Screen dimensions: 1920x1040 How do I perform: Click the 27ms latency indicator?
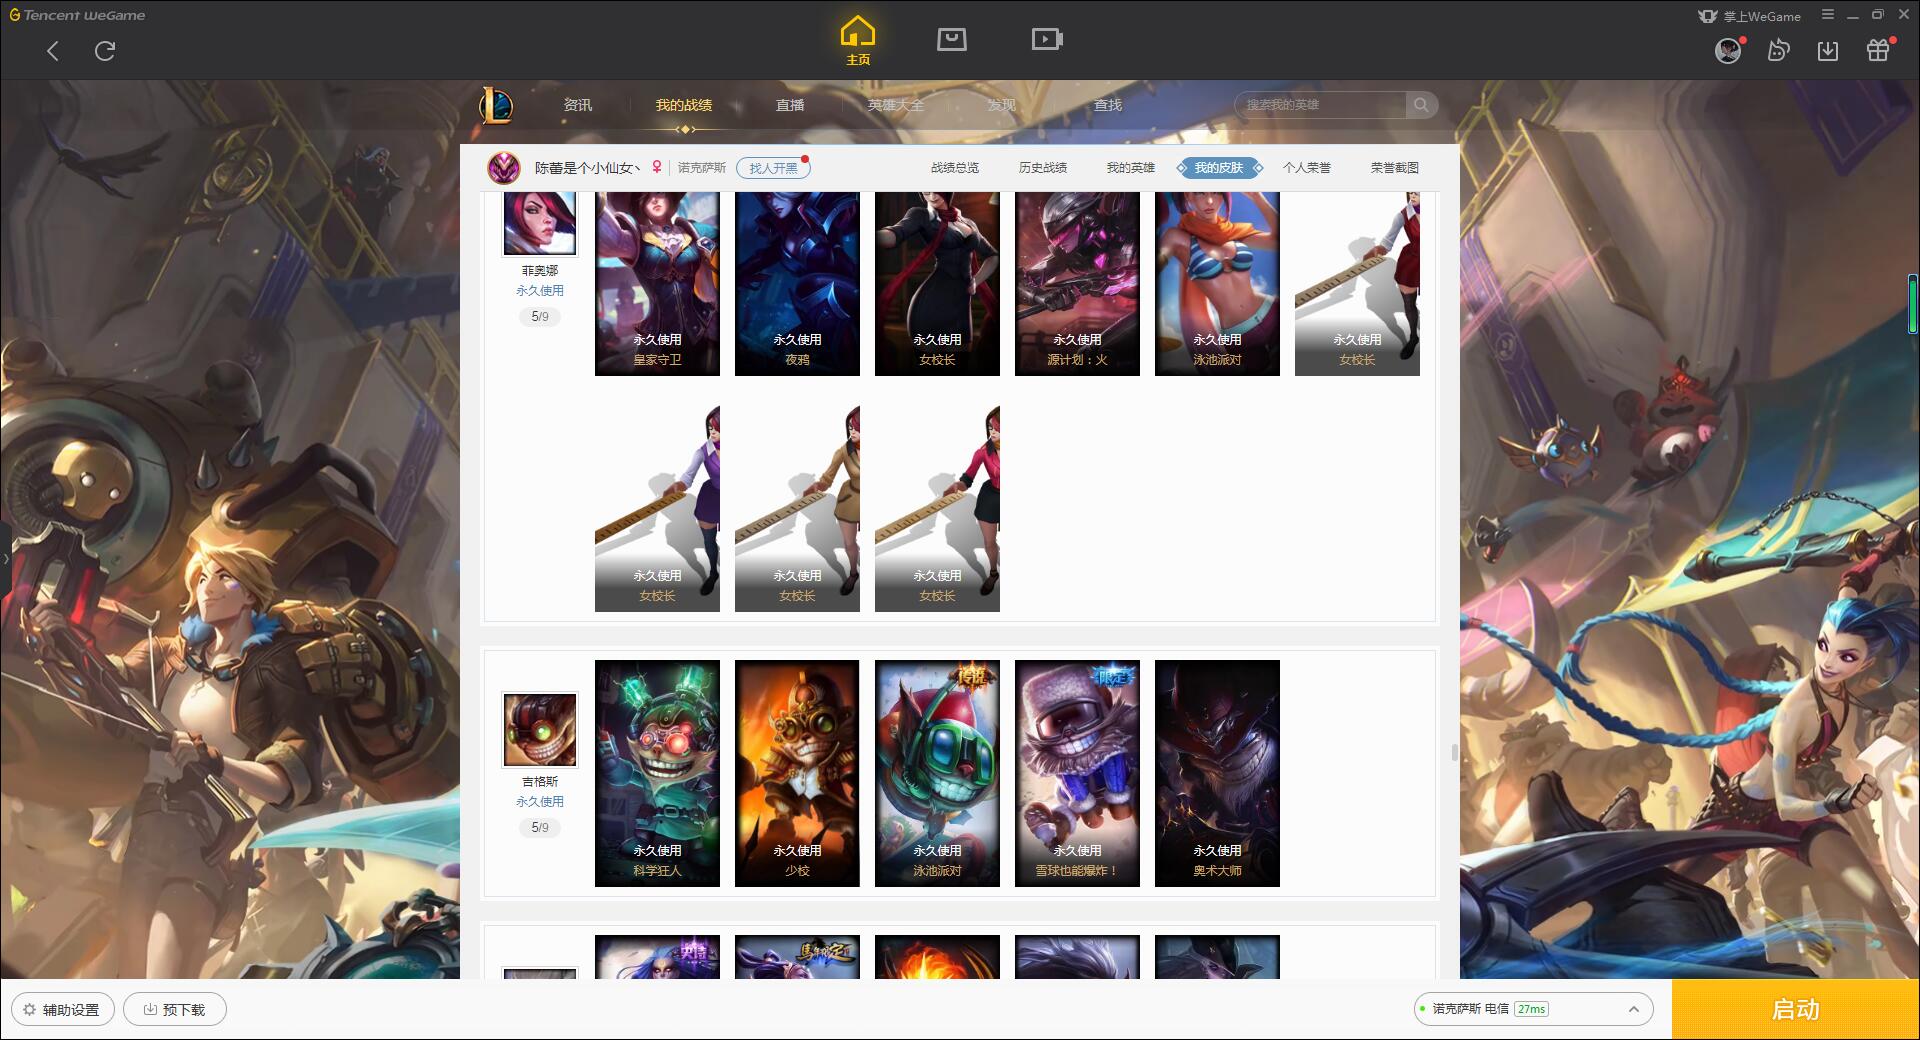click(x=1531, y=1009)
